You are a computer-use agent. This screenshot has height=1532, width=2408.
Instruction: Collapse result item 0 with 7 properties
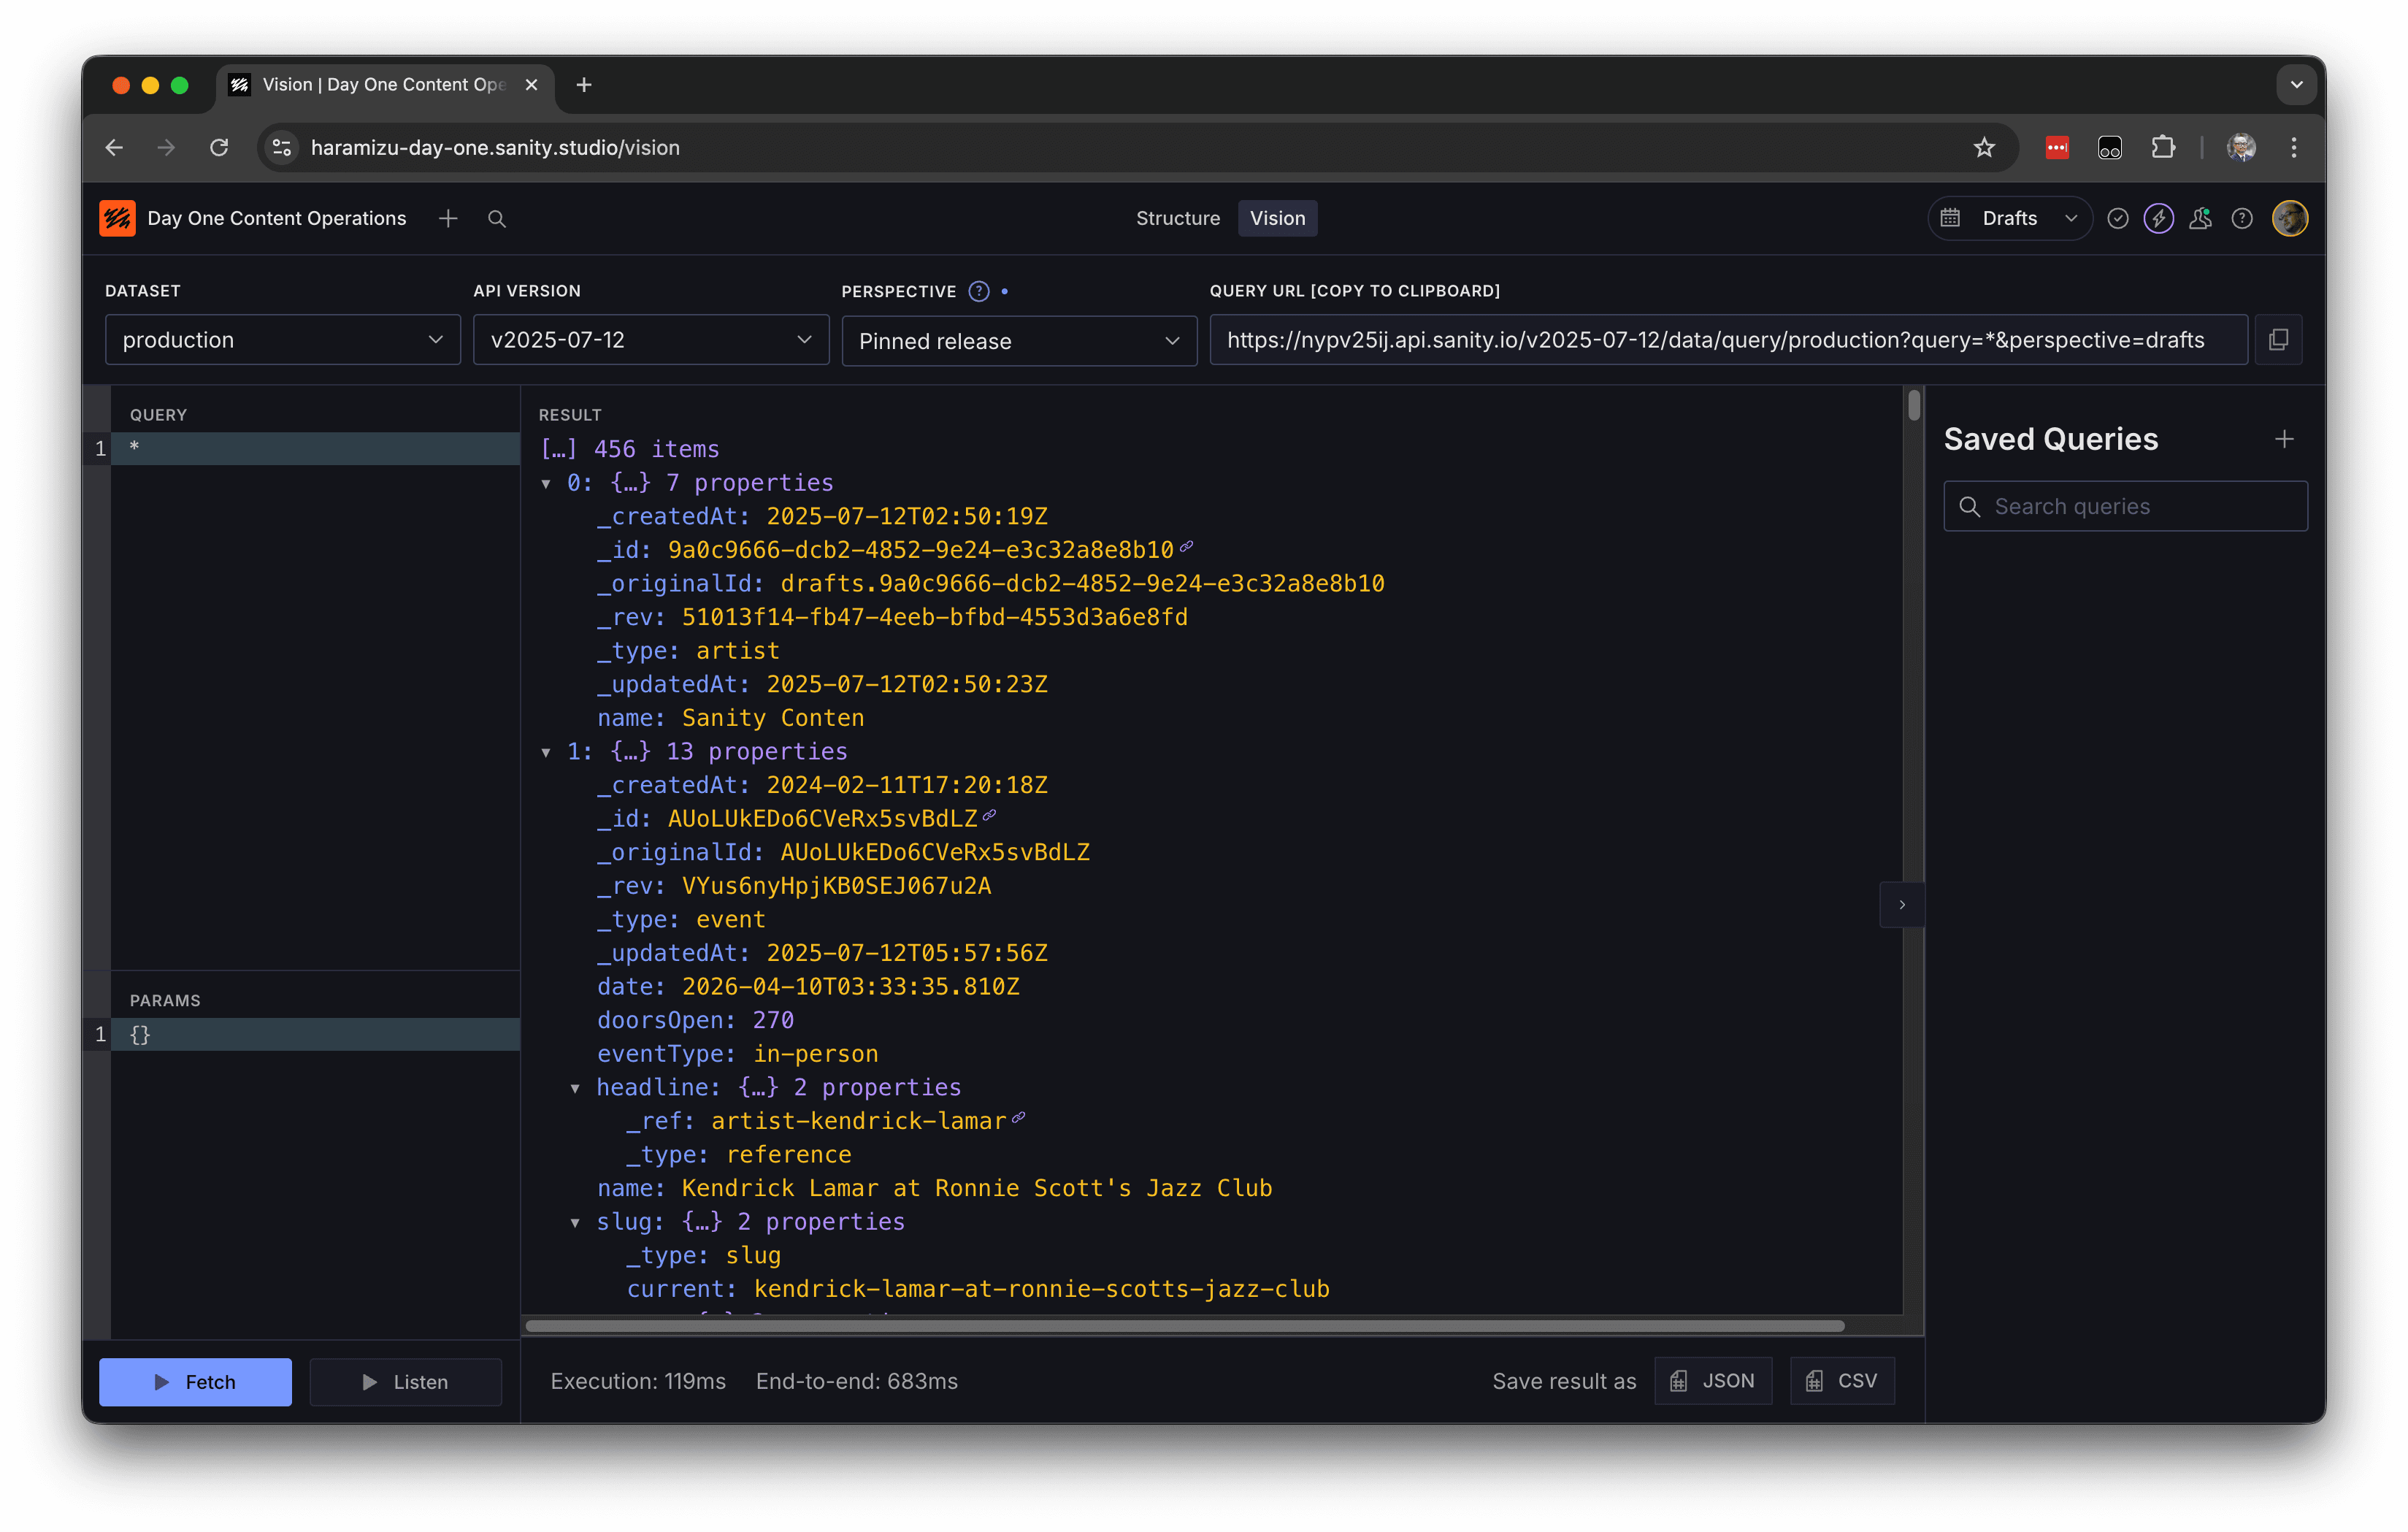(546, 484)
